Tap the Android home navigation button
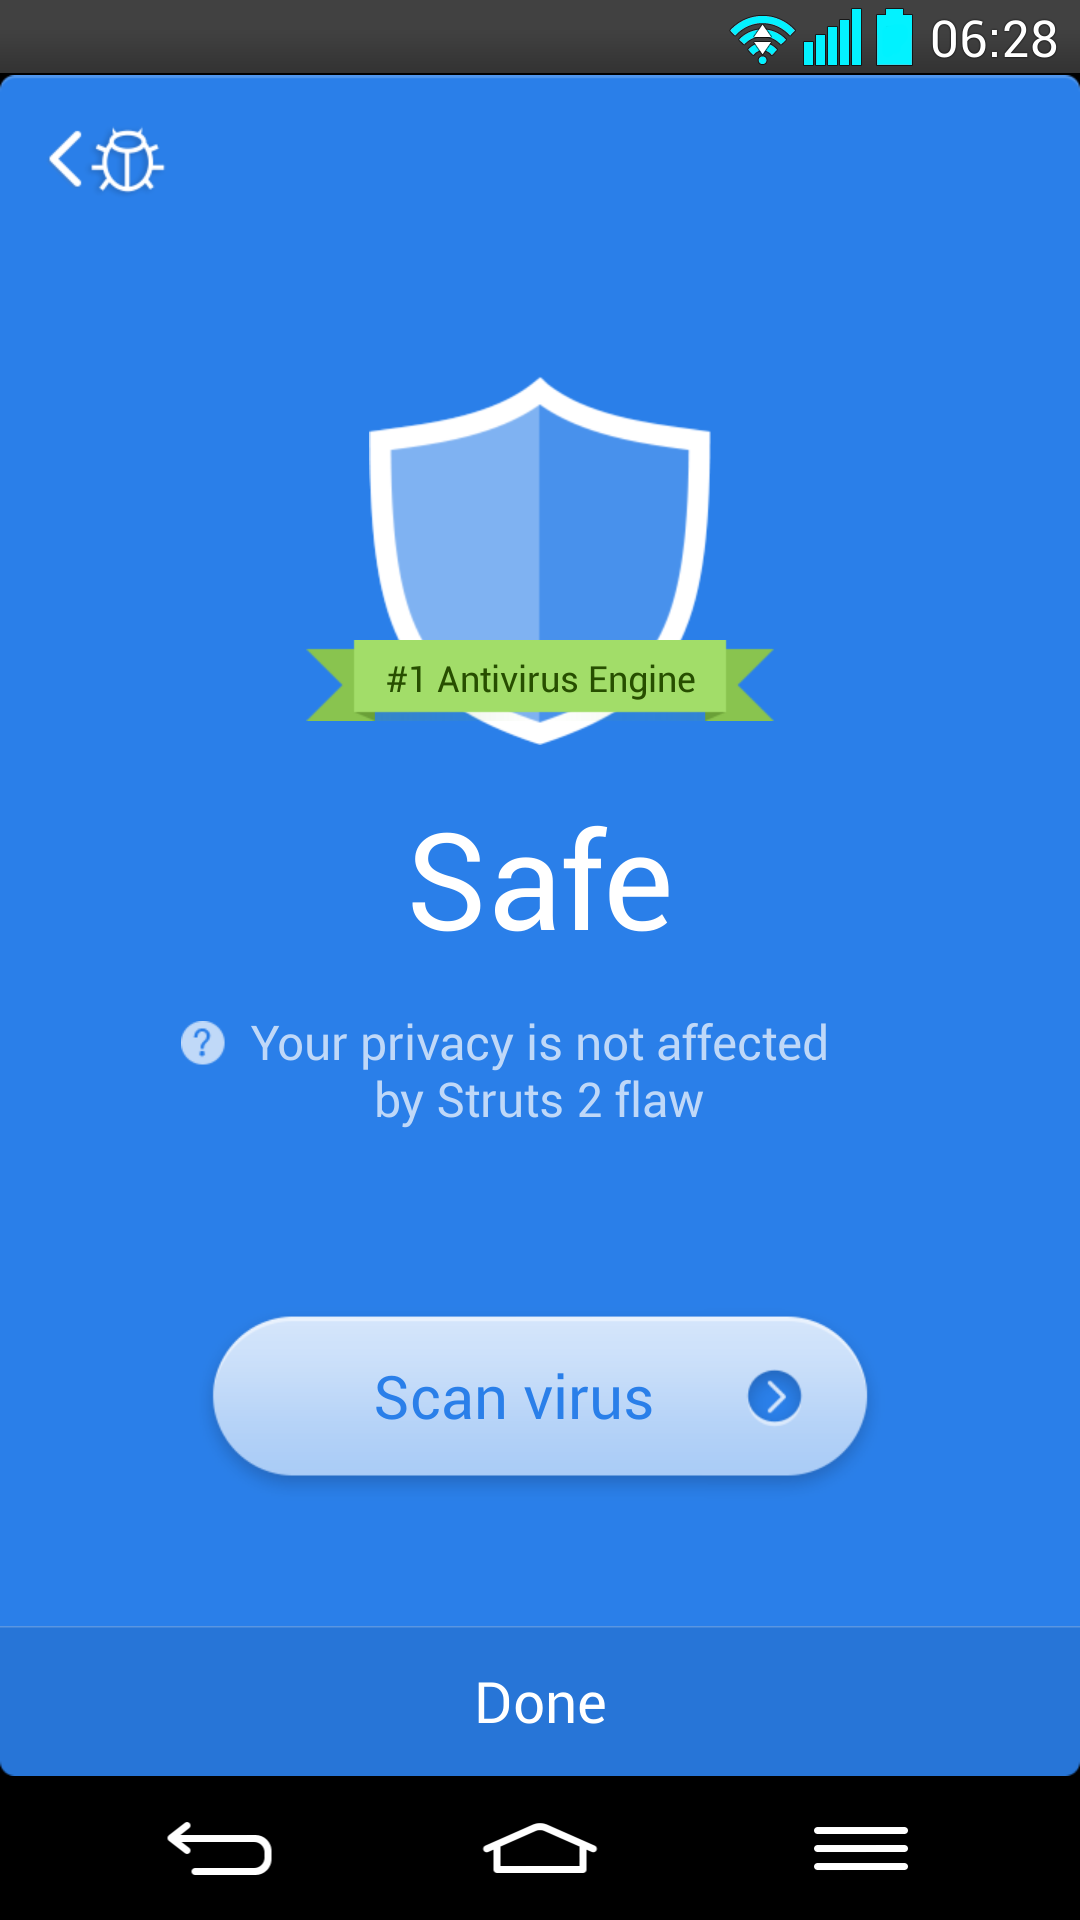 [x=540, y=1848]
